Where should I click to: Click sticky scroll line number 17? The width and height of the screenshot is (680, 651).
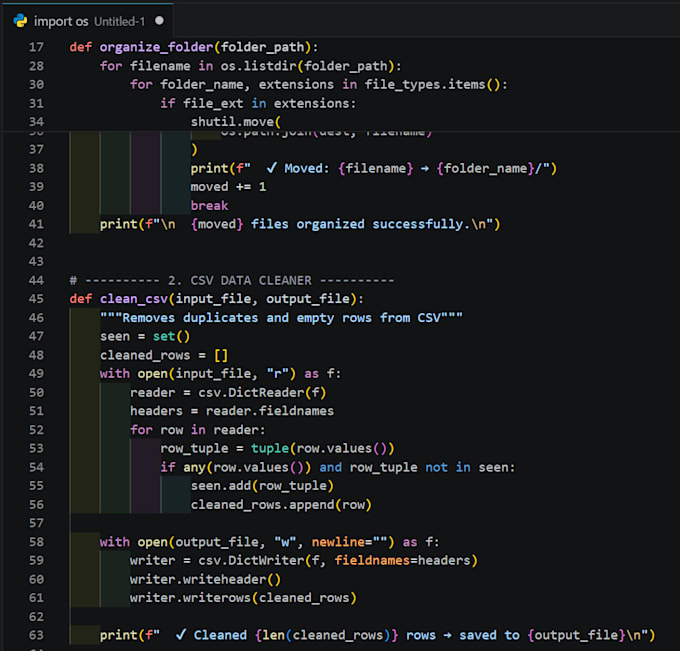point(36,47)
